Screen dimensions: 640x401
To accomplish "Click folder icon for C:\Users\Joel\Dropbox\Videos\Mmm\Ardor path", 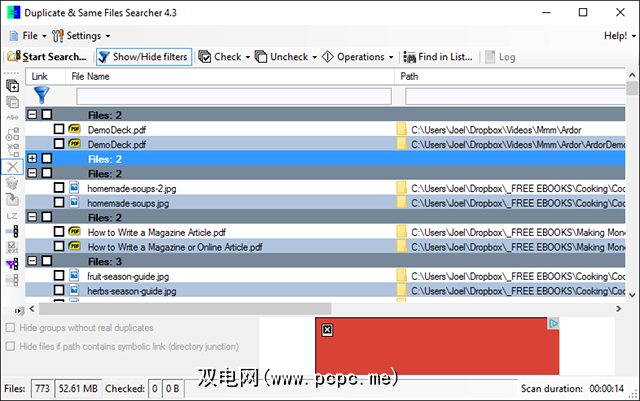I will click(402, 129).
